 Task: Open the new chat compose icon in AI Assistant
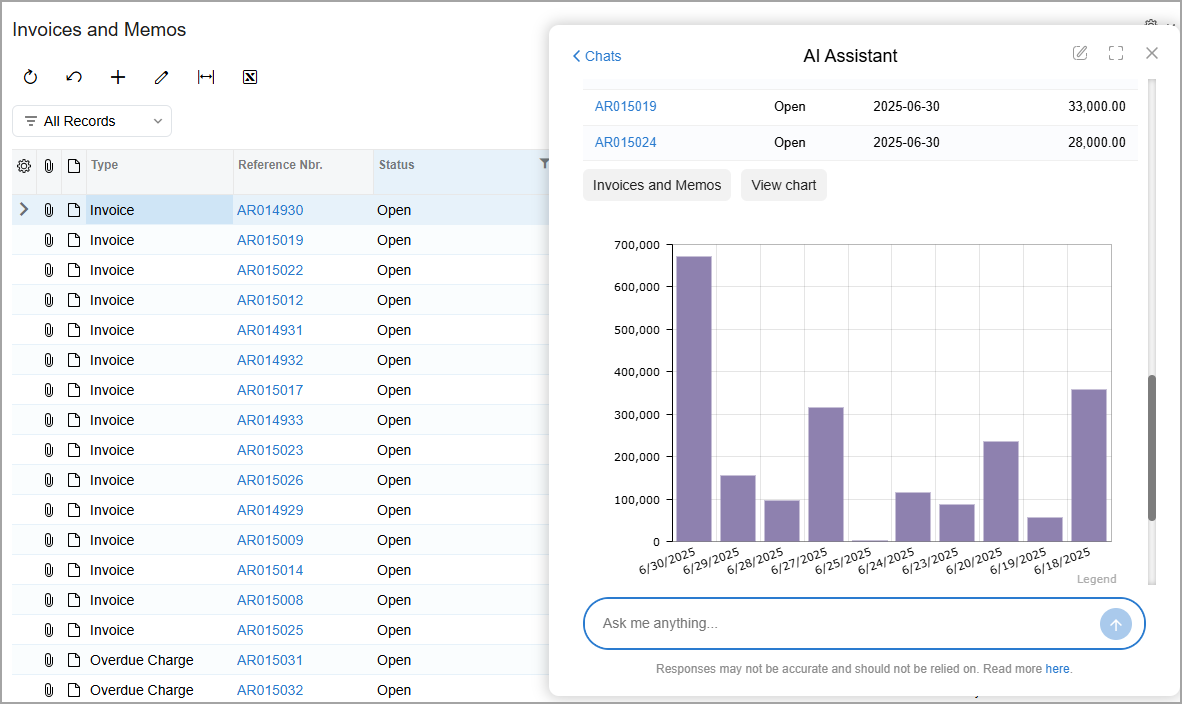coord(1080,53)
